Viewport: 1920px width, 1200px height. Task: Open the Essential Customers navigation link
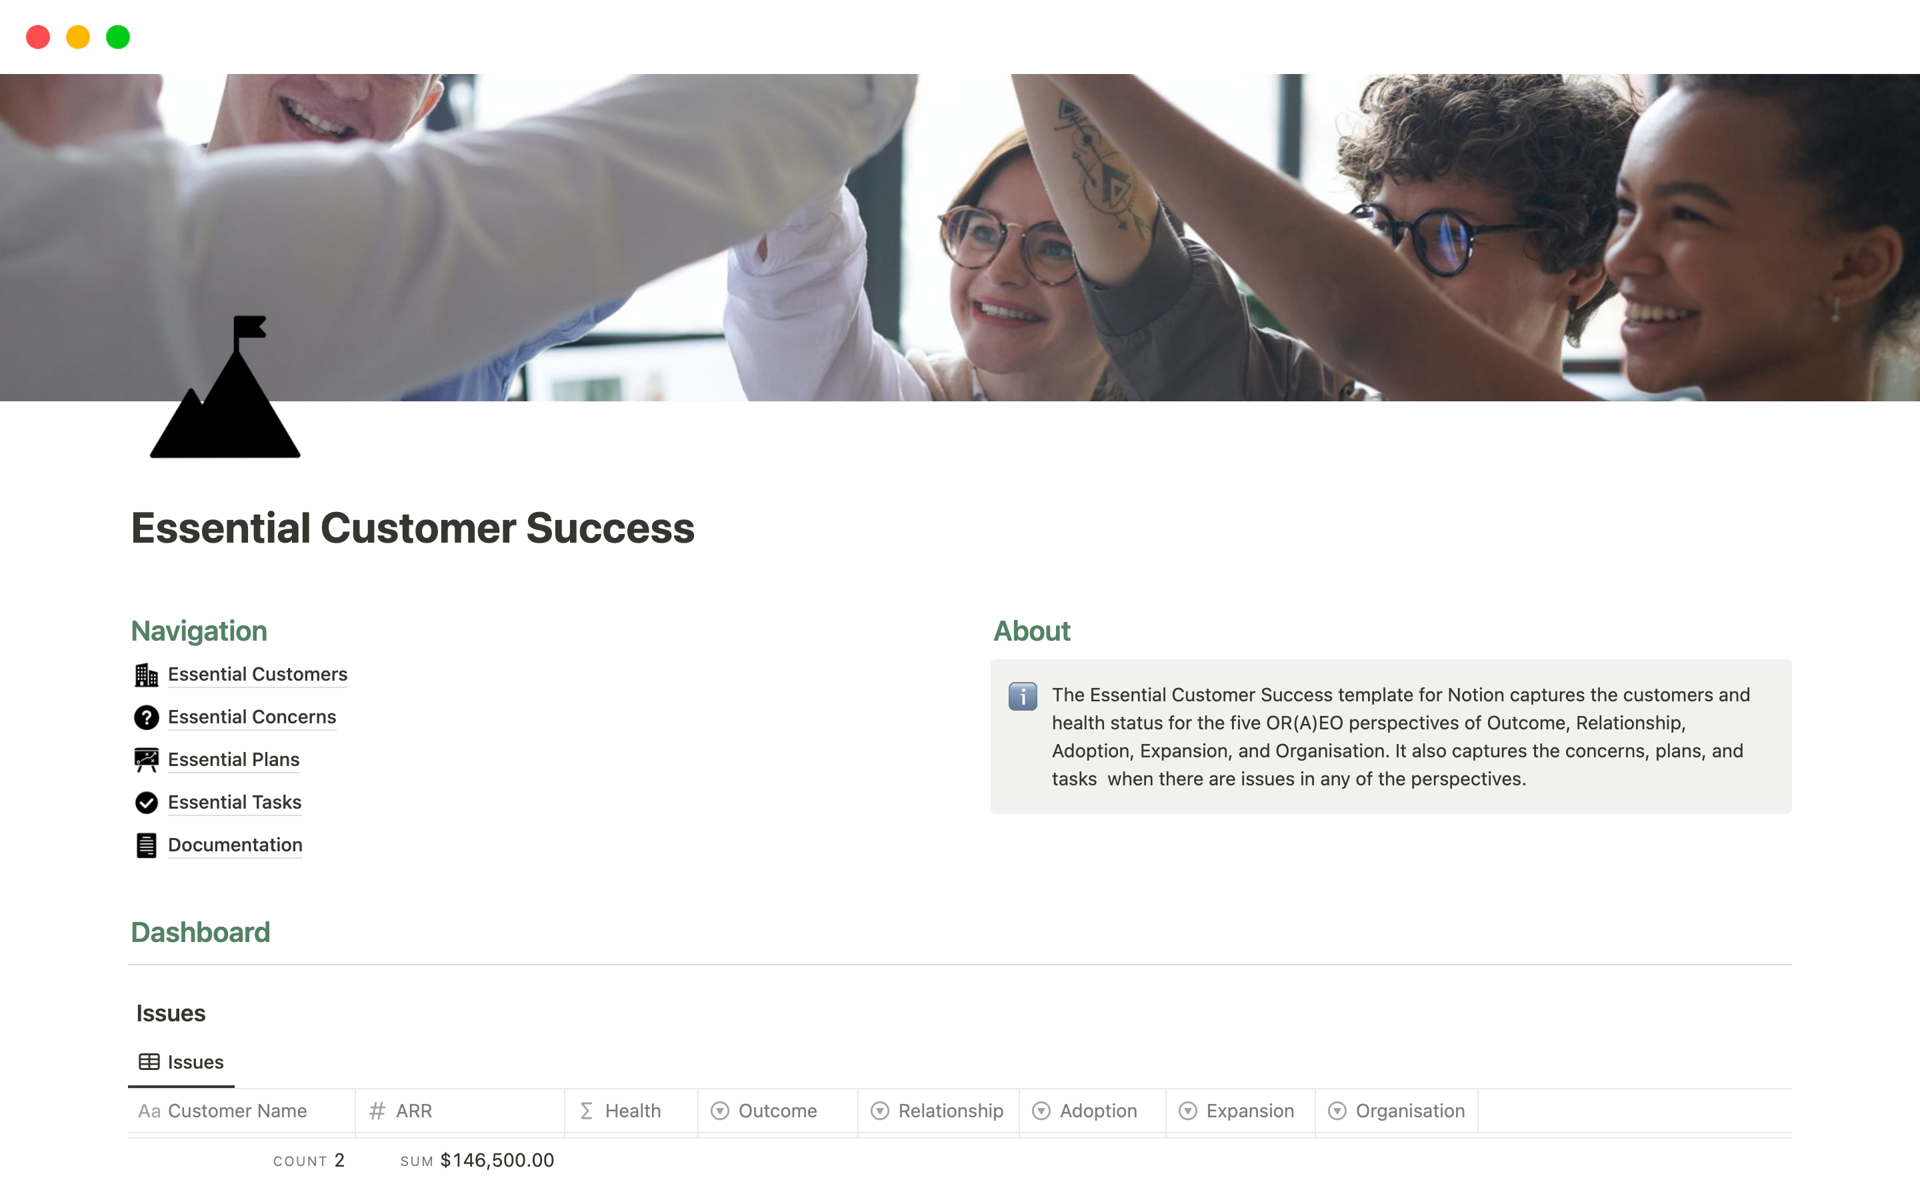tap(256, 673)
